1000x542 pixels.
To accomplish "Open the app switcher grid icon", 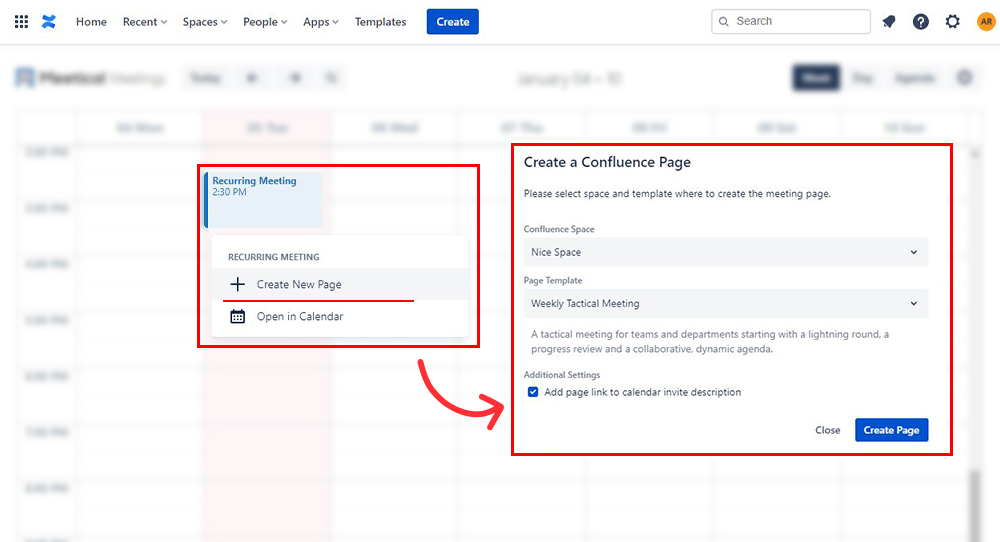I will [x=21, y=22].
